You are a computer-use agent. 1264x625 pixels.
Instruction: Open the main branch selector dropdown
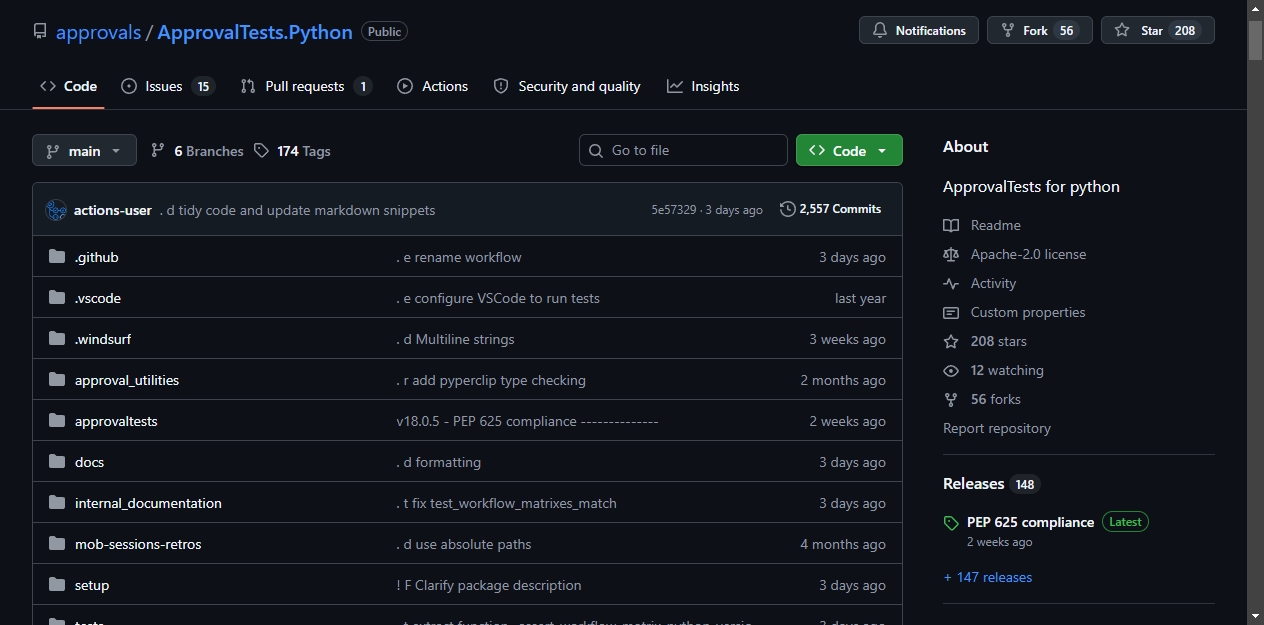[84, 151]
